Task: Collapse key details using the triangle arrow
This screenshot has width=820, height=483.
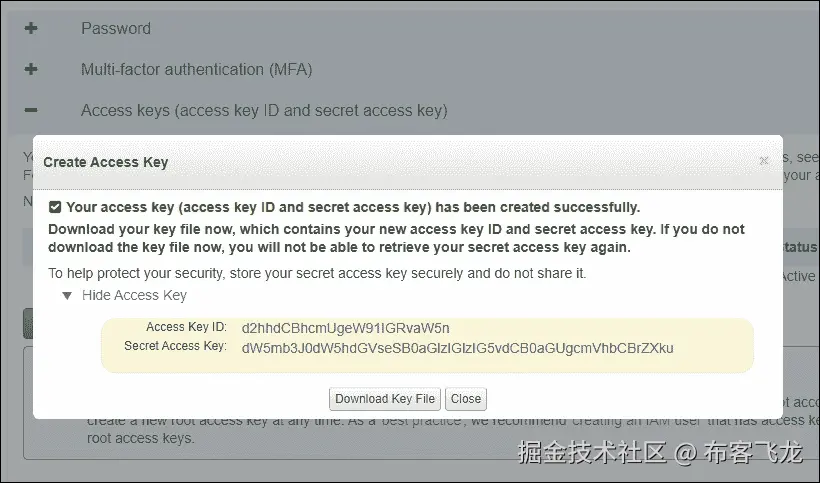Action: [67, 296]
